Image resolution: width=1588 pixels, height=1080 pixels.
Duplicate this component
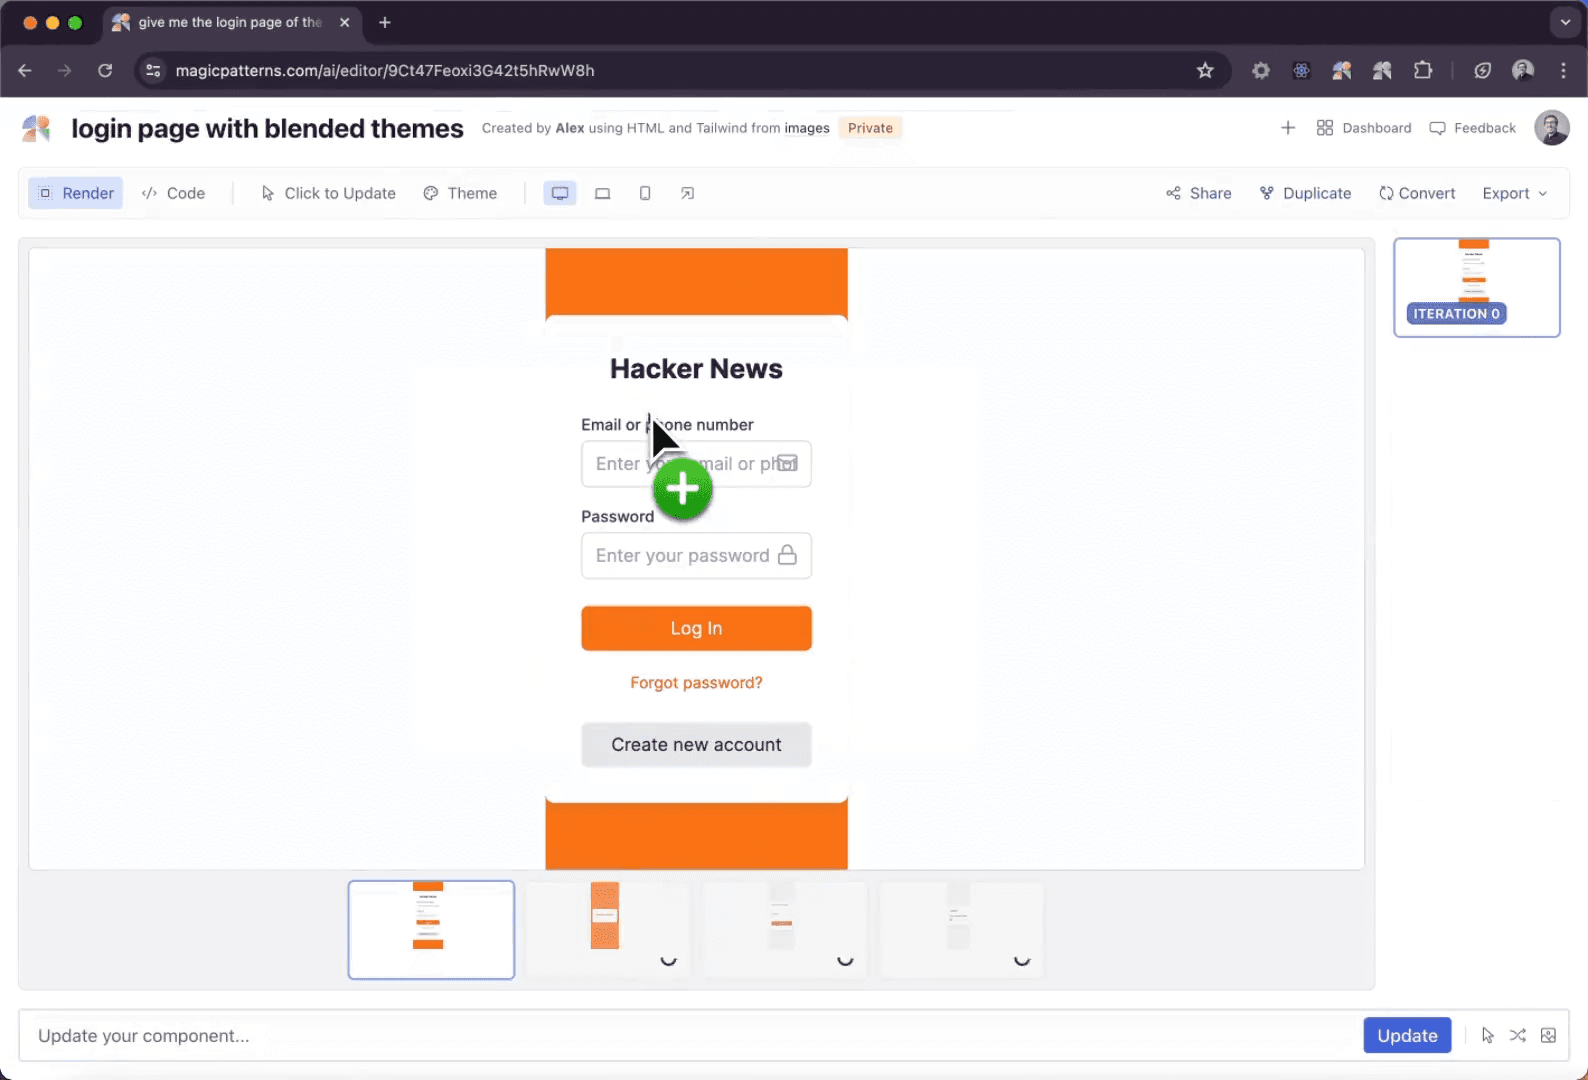[1305, 193]
